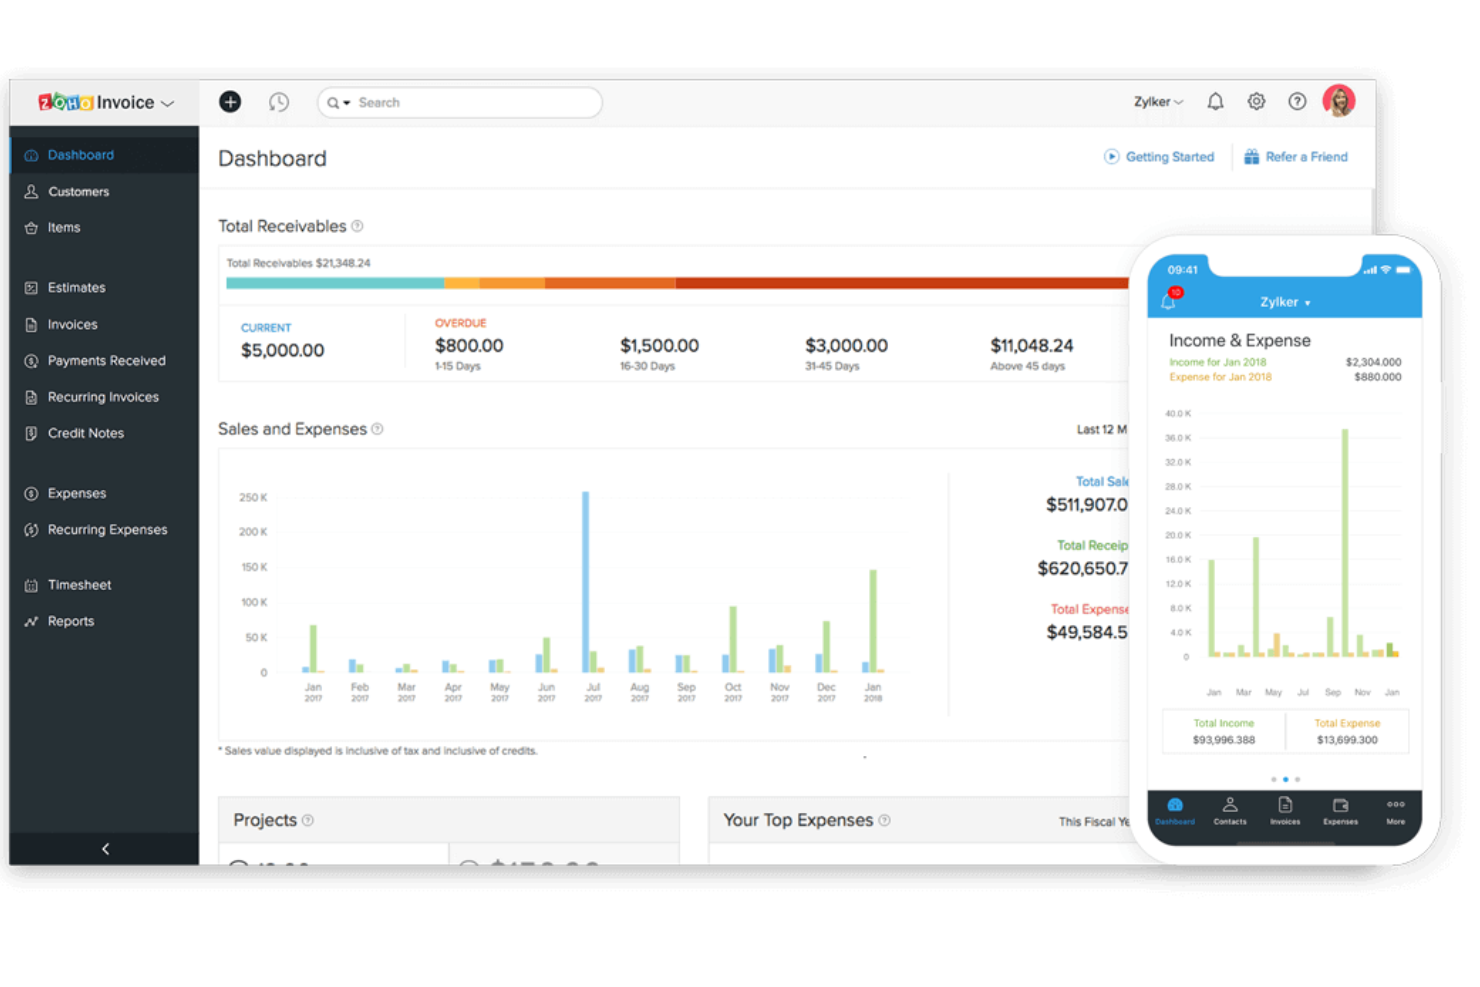This screenshot has width=1480, height=987.
Task: Collapse the sidebar with the chevron
Action: (104, 848)
